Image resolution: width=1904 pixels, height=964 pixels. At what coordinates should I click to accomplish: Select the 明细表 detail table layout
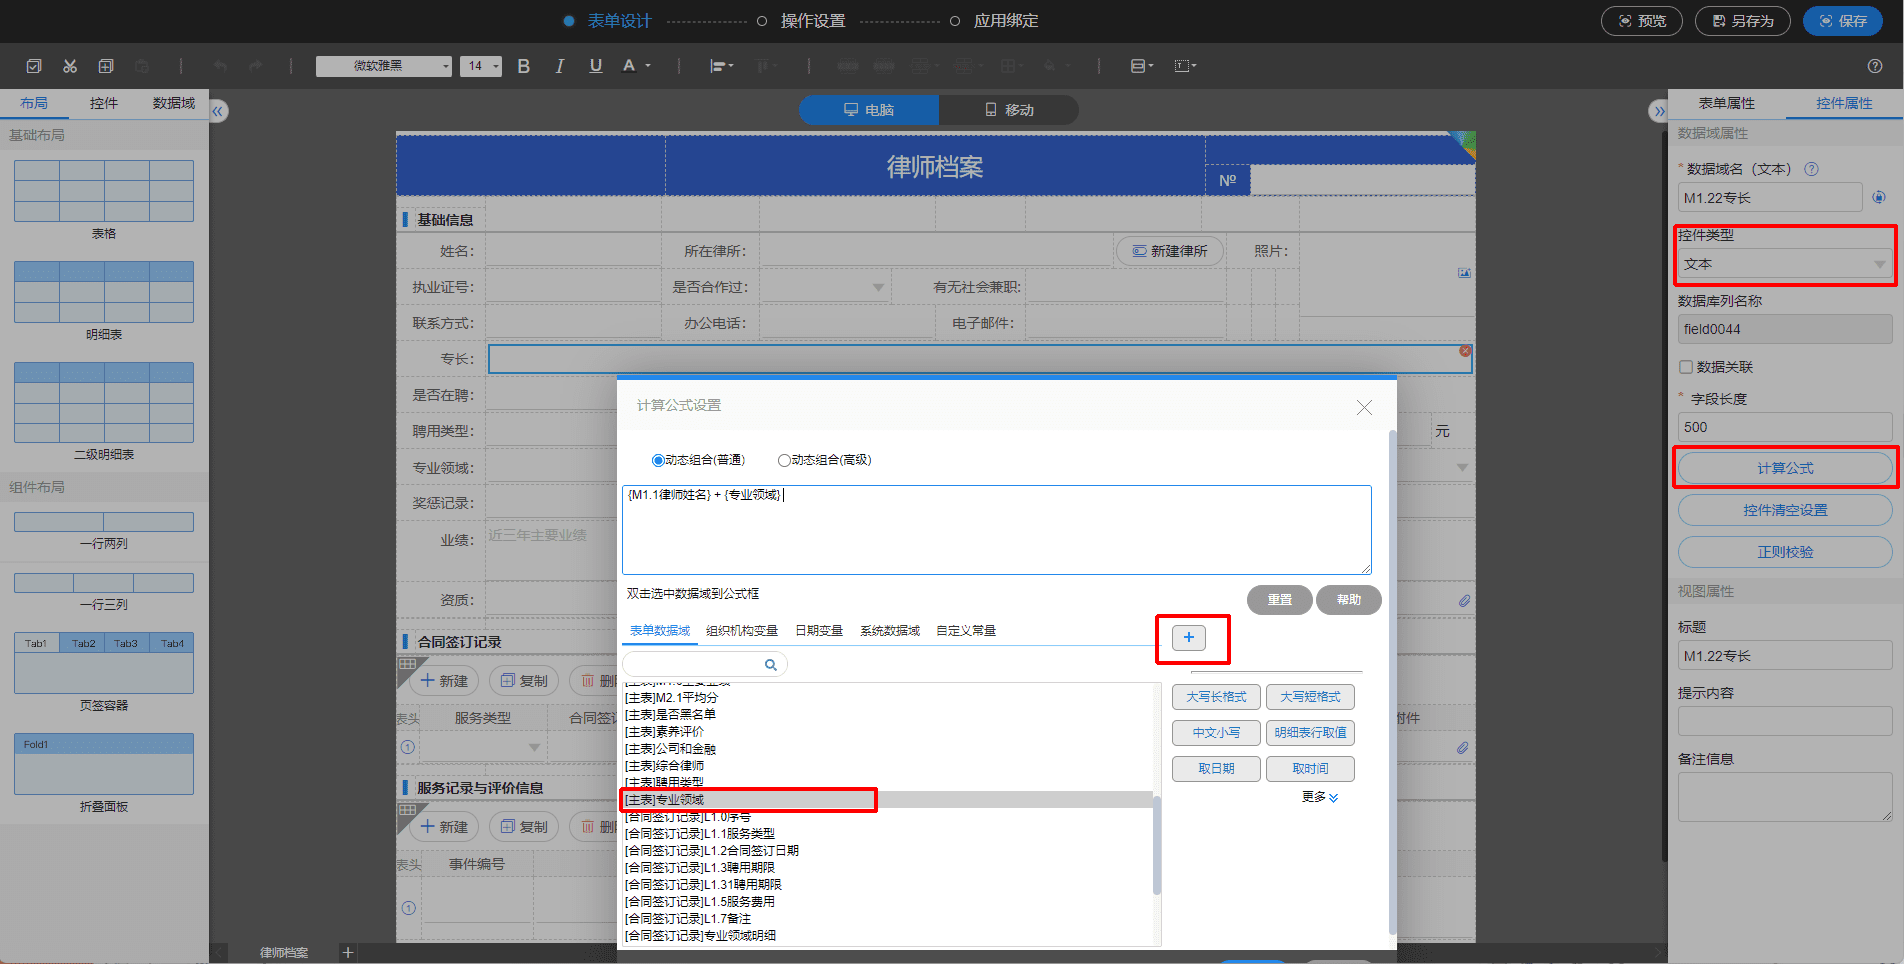(x=104, y=292)
